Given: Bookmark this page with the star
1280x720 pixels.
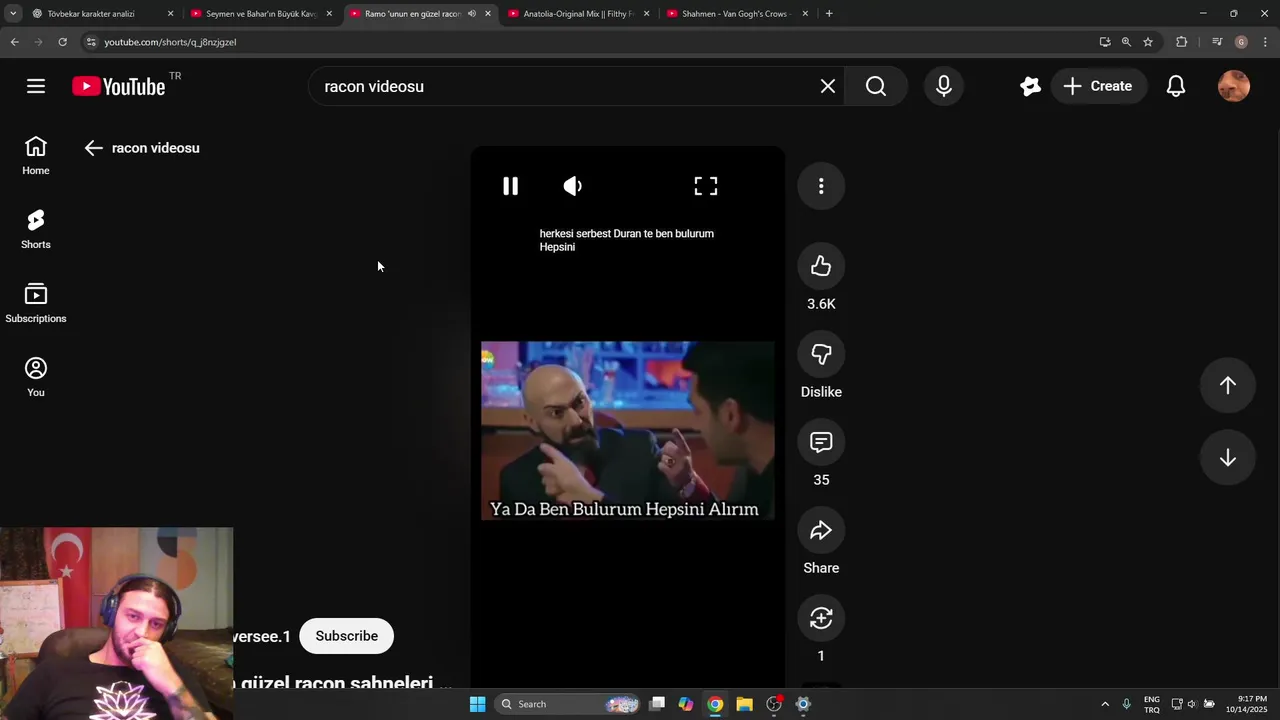Looking at the screenshot, I should [x=1148, y=42].
